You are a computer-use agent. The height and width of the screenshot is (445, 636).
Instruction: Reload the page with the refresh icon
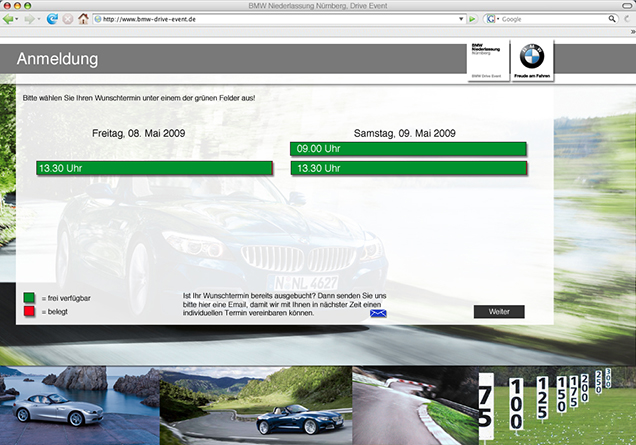pyautogui.click(x=52, y=19)
